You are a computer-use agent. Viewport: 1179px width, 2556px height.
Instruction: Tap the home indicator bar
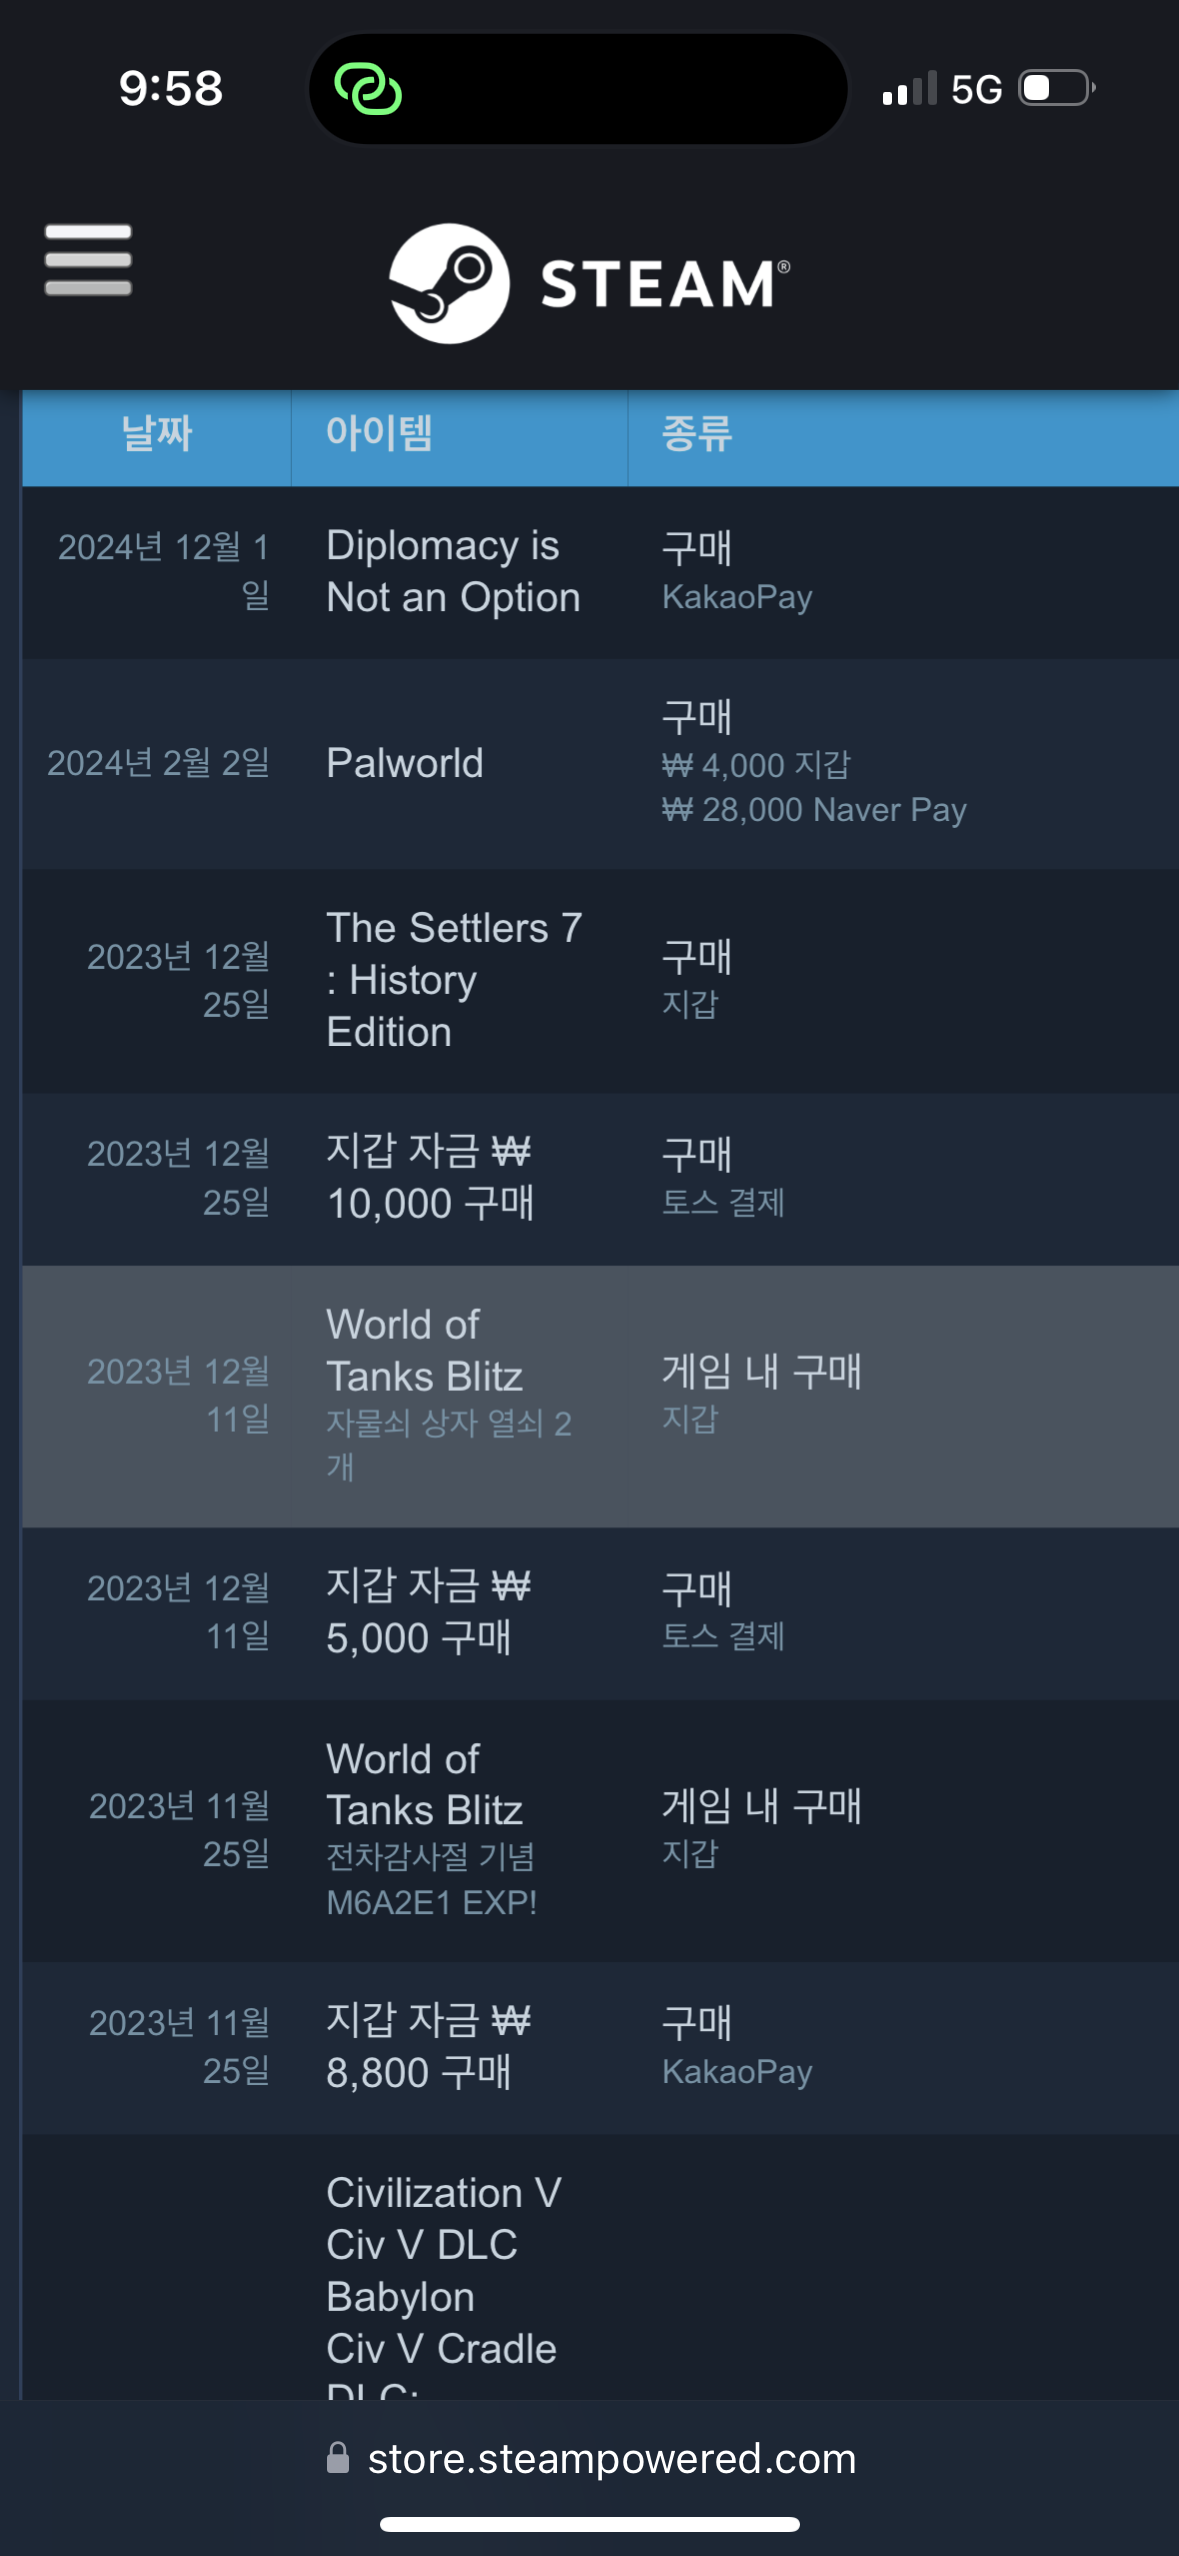click(590, 2524)
